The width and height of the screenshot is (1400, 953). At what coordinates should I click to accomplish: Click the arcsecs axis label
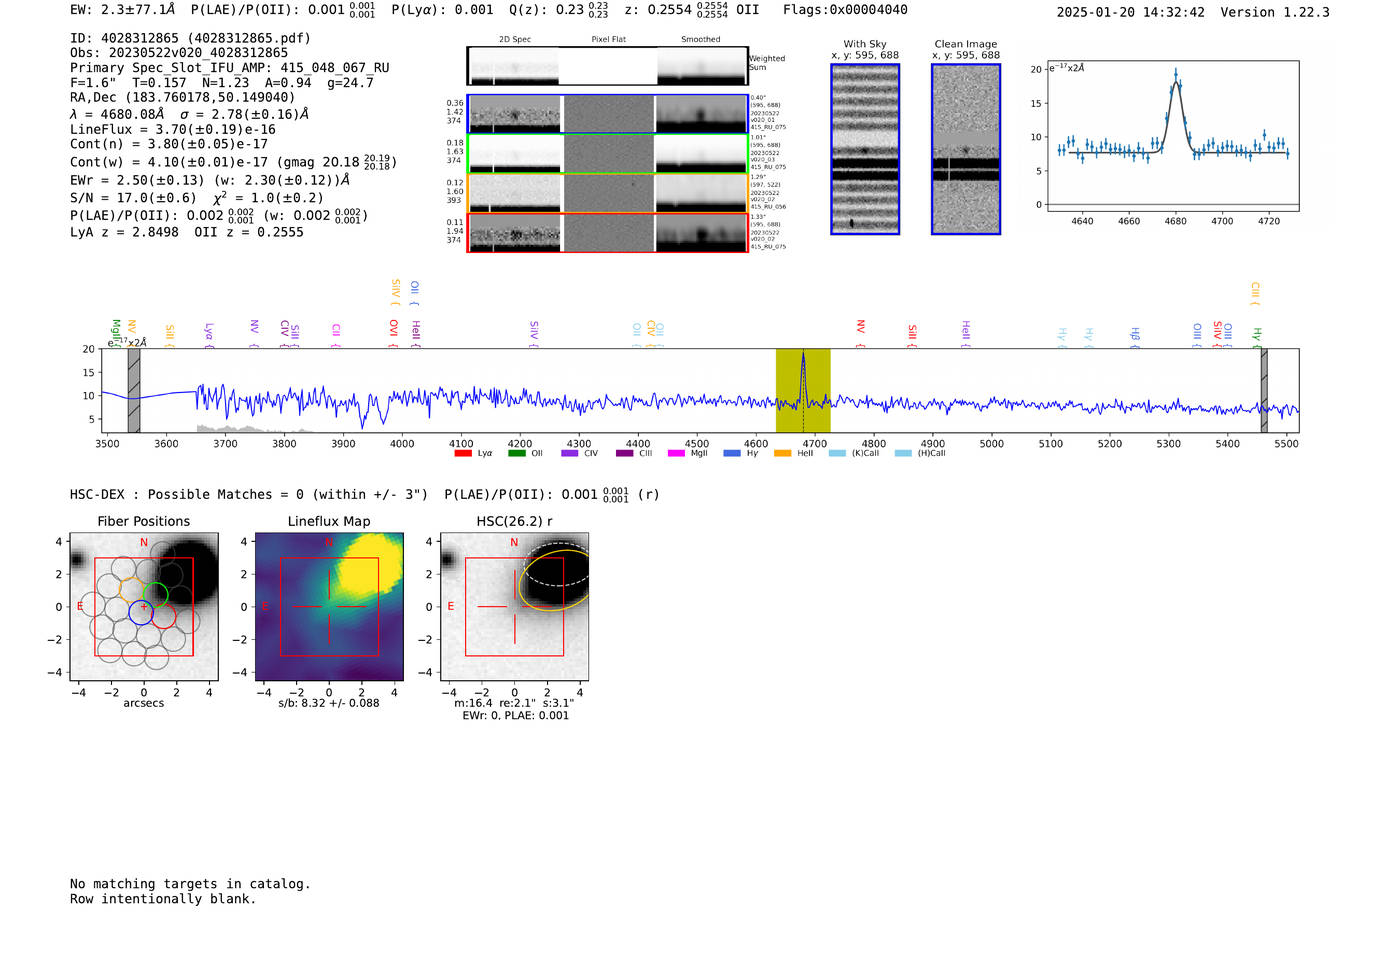coord(144,703)
